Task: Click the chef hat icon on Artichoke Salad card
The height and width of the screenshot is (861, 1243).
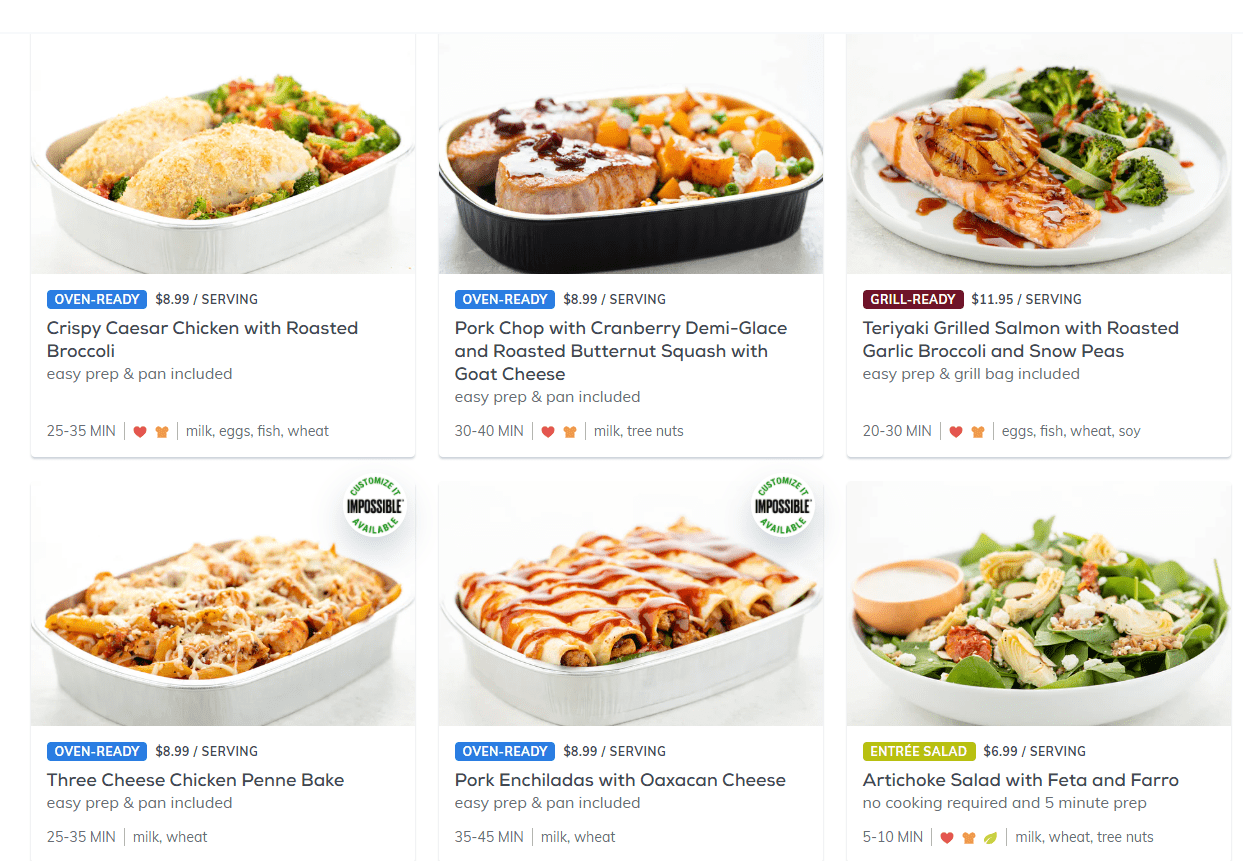Action: point(969,838)
